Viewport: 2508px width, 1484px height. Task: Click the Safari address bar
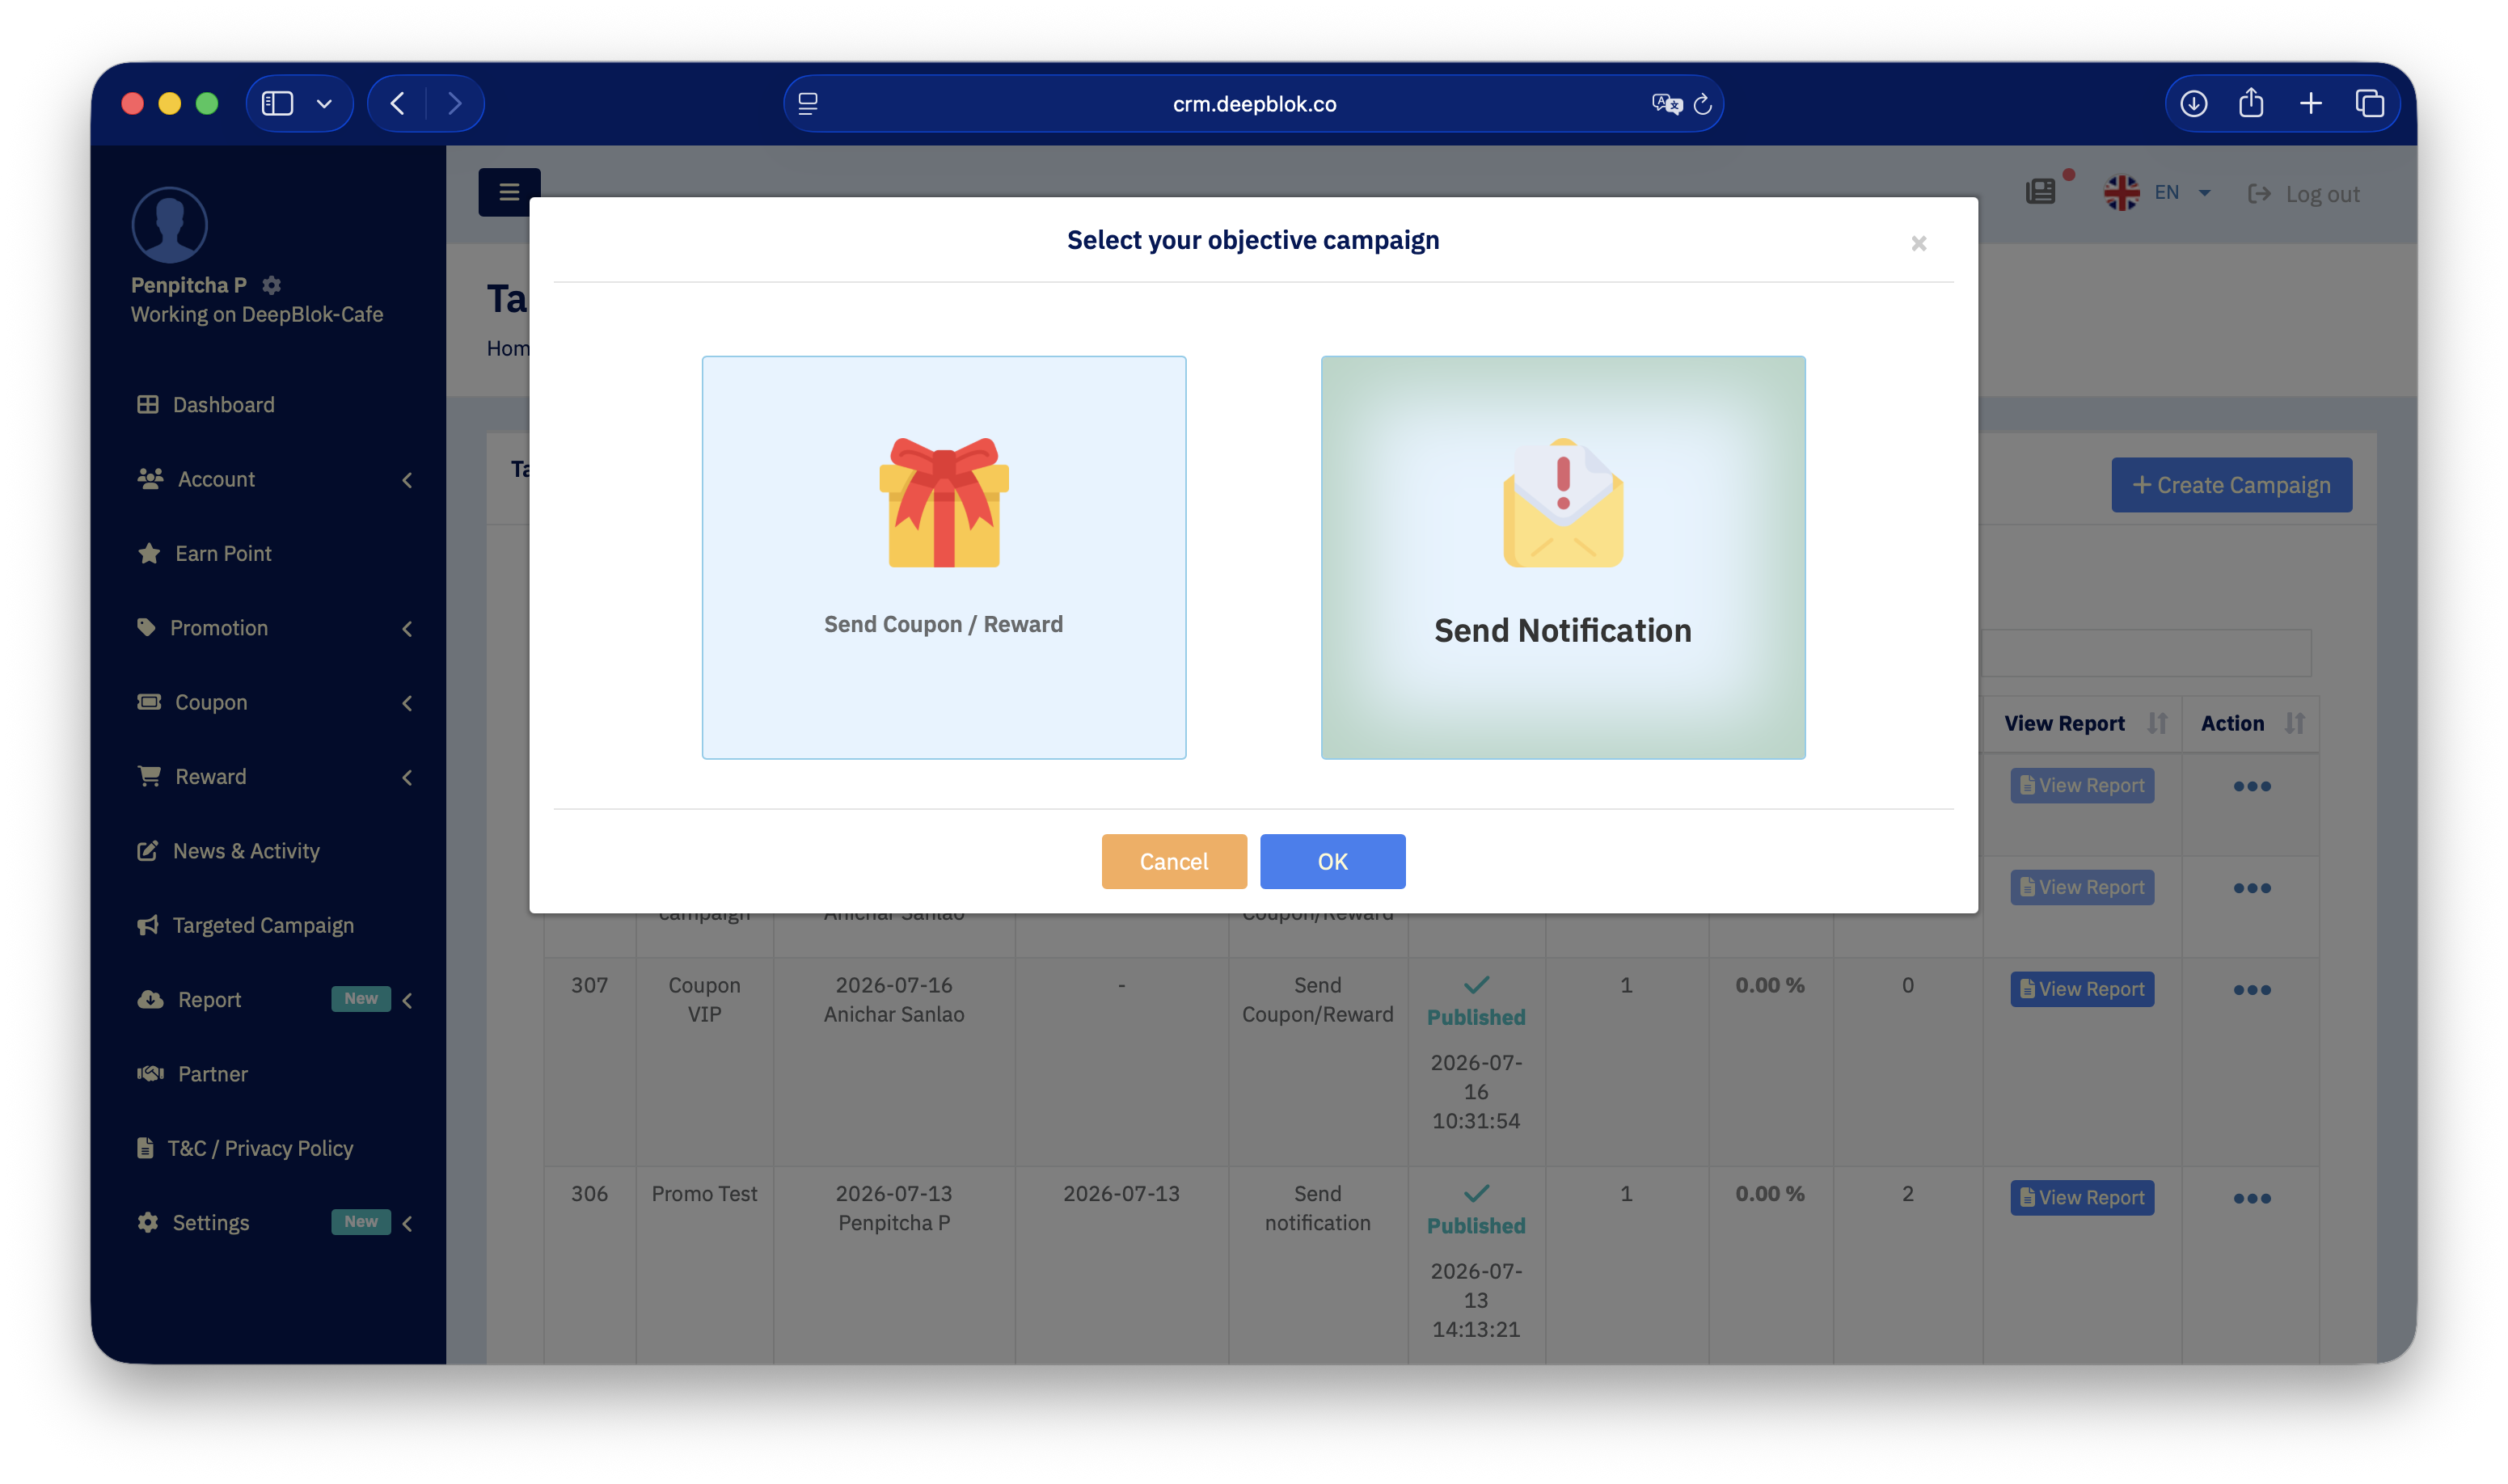1253,104
